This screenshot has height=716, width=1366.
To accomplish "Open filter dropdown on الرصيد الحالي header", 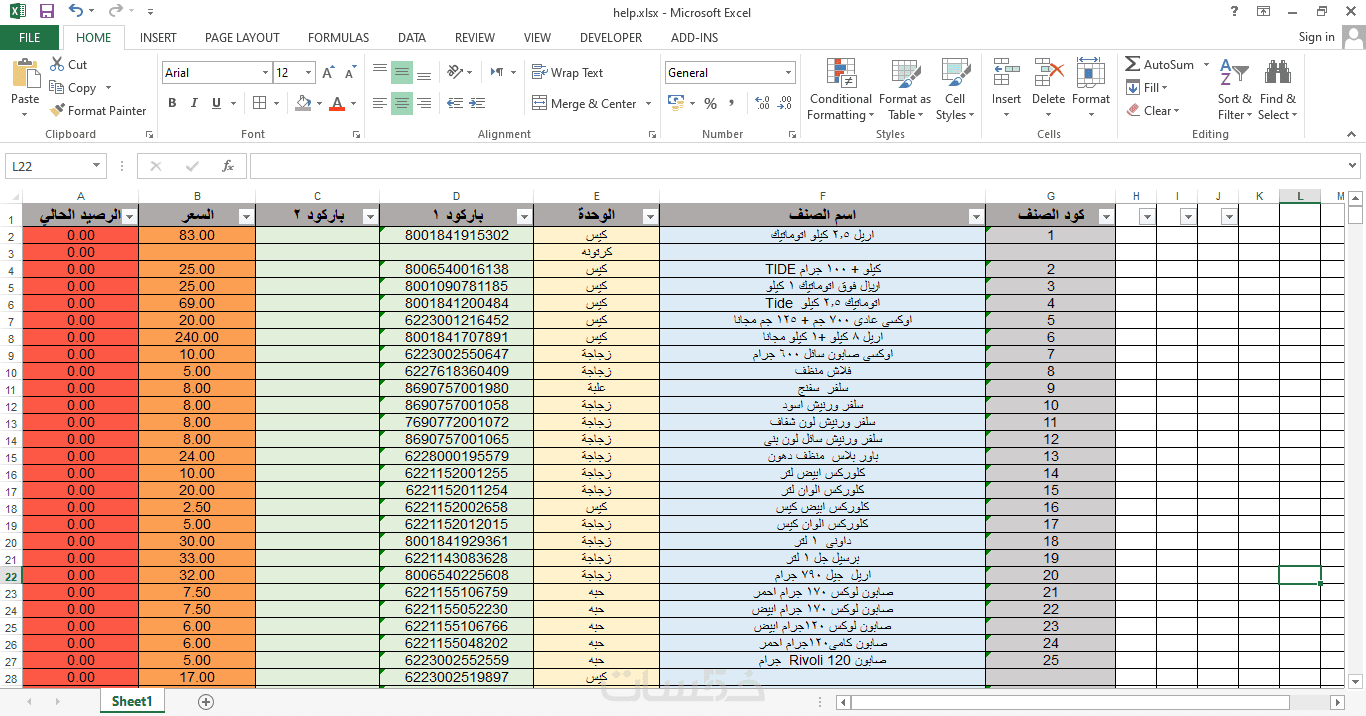I will pos(128,216).
